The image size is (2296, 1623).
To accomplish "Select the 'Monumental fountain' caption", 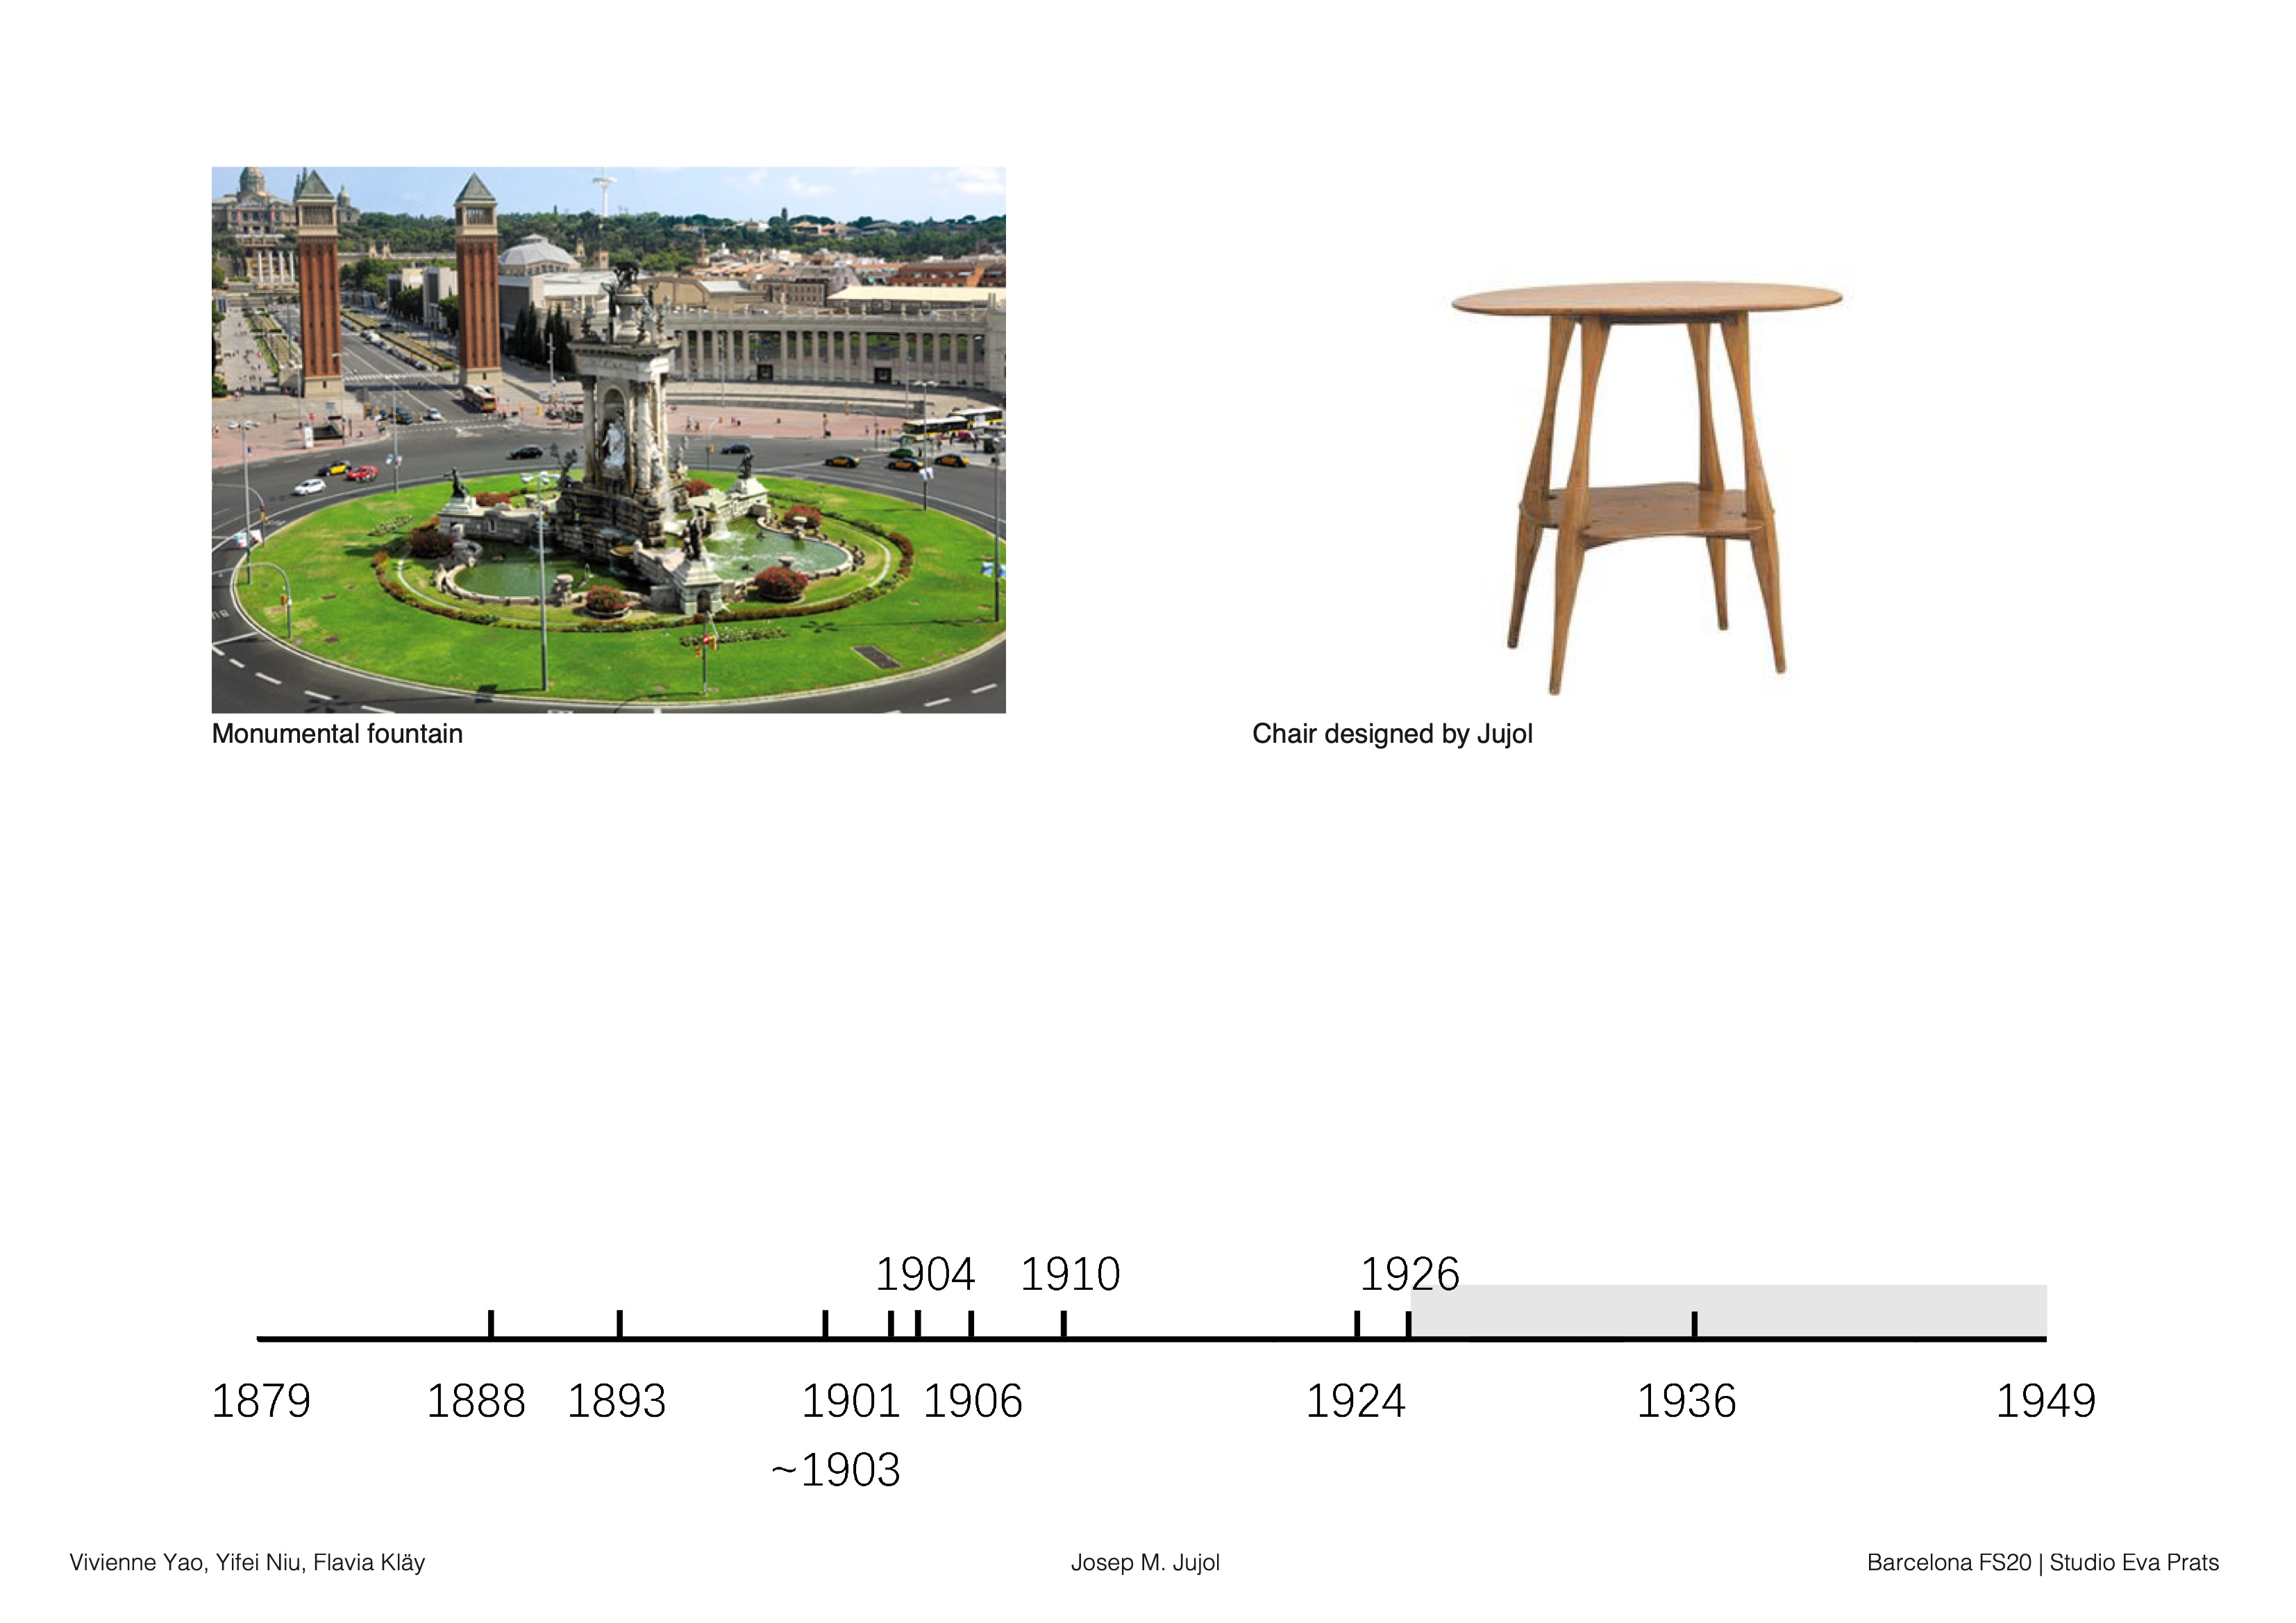I will click(x=337, y=734).
